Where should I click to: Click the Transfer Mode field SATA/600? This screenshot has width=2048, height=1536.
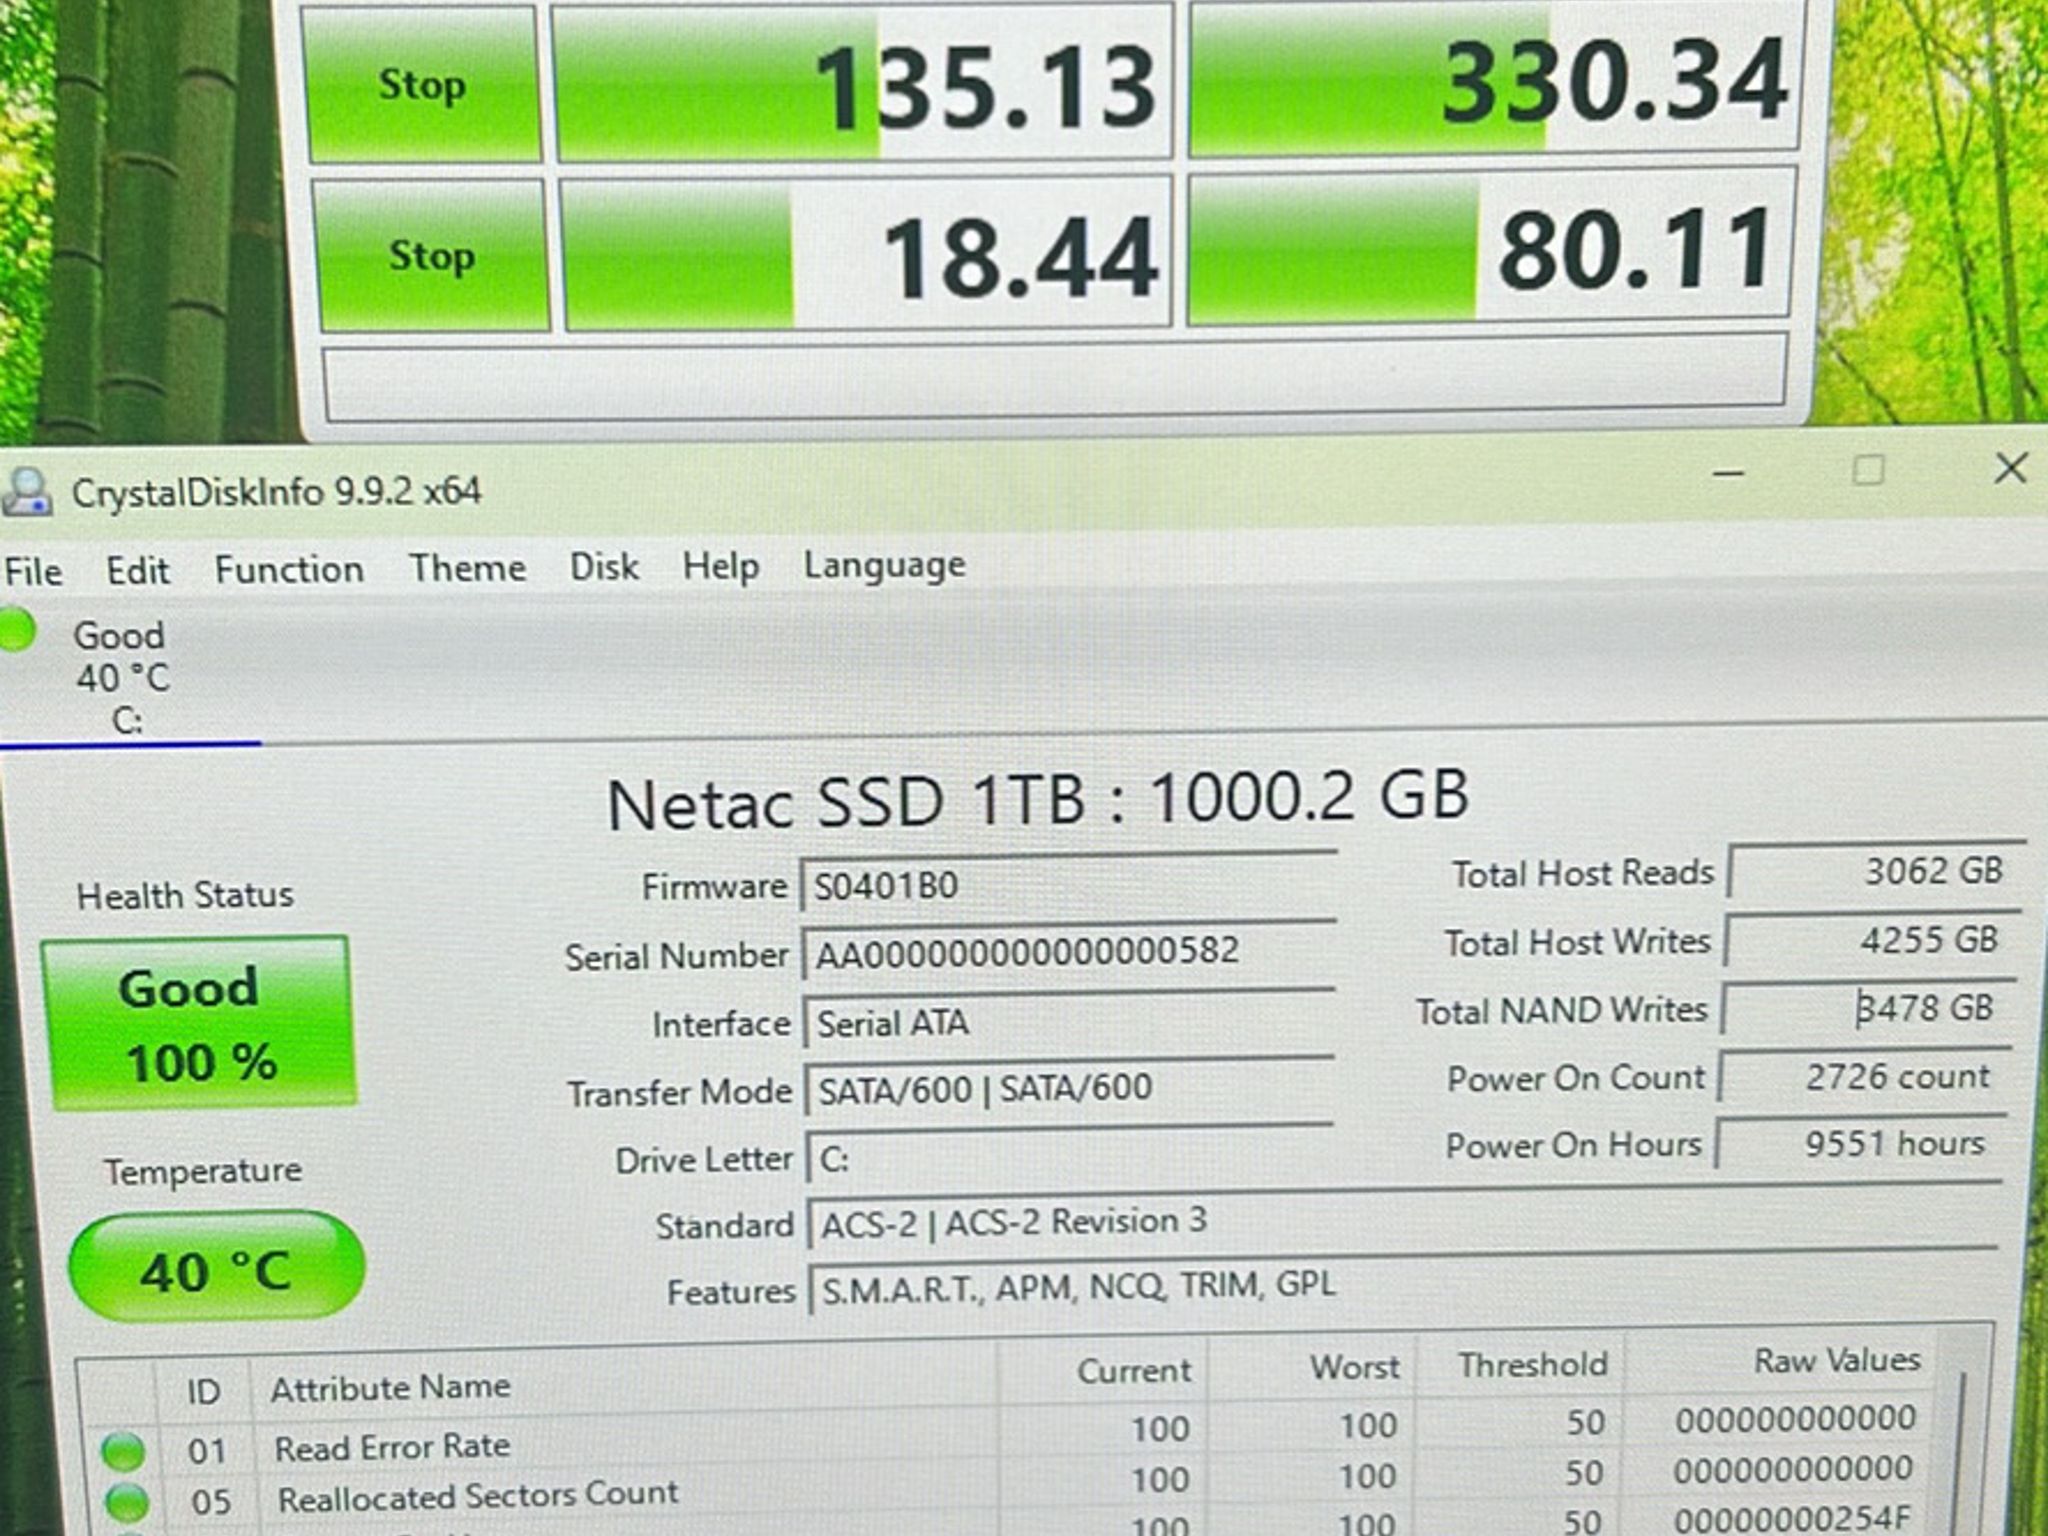[1069, 1088]
